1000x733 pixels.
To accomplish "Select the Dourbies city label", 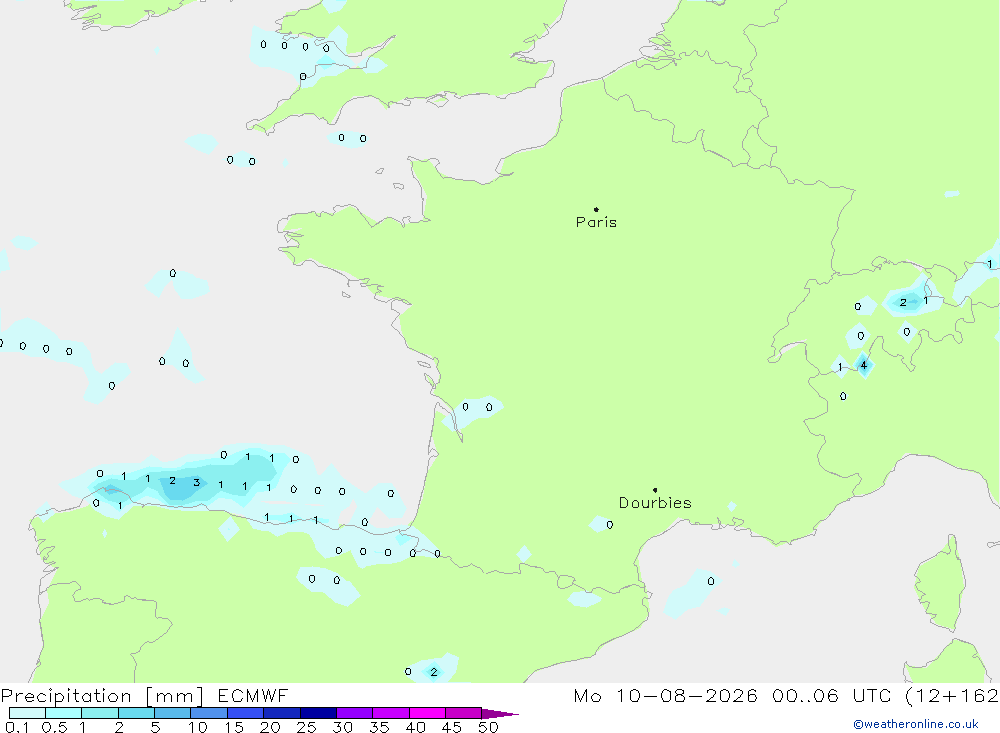I will click(x=655, y=503).
